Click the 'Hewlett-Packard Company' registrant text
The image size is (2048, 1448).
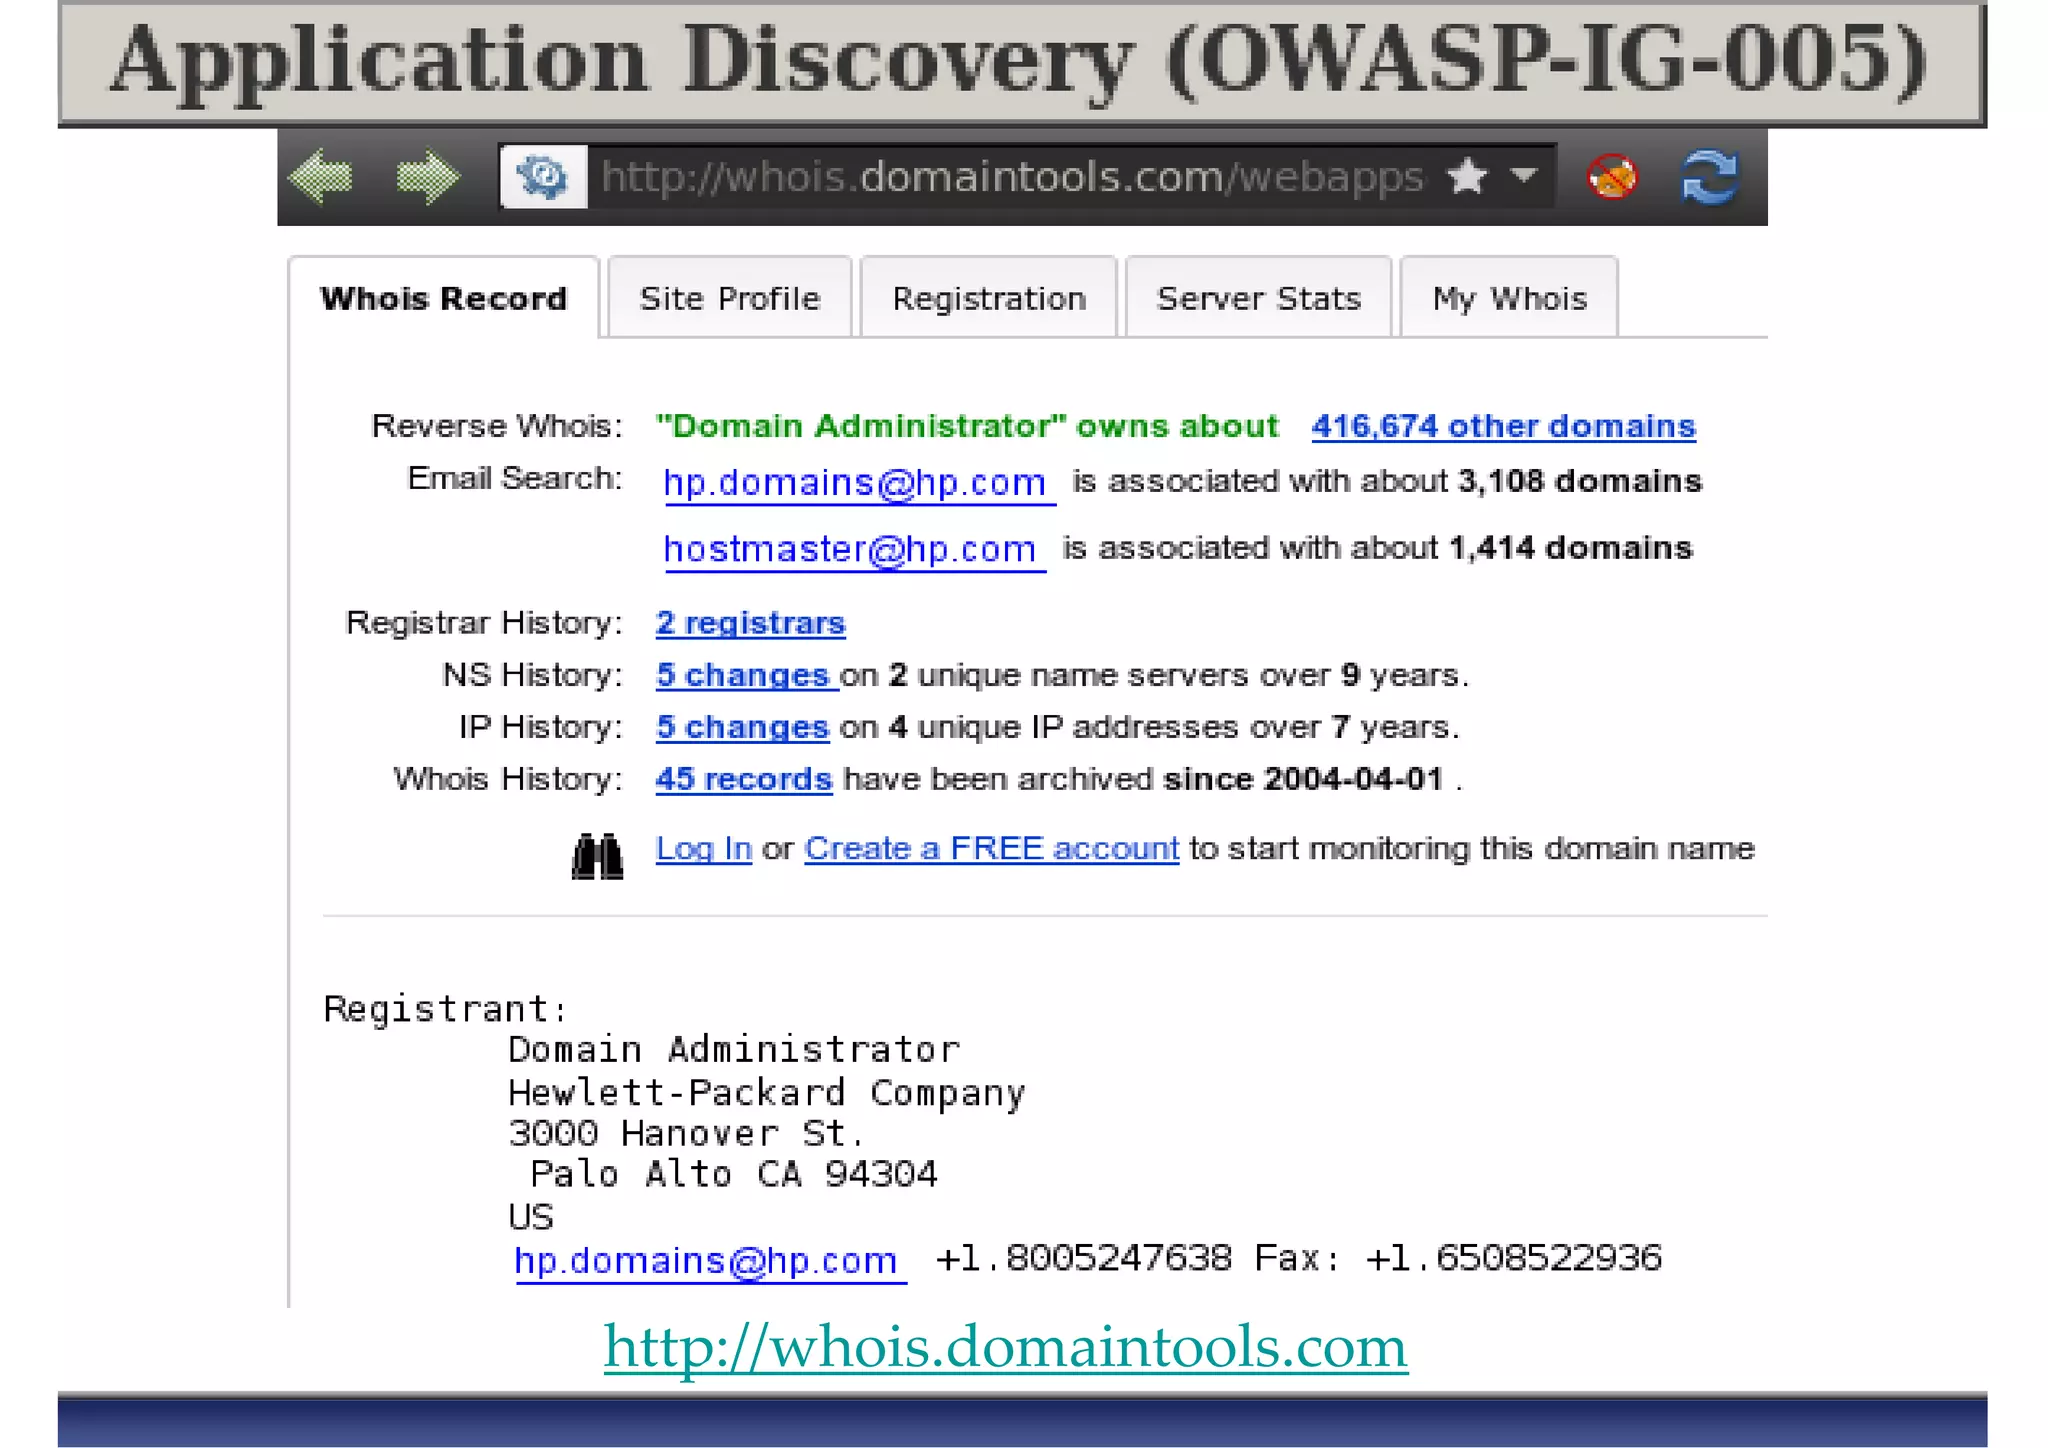tap(766, 1092)
